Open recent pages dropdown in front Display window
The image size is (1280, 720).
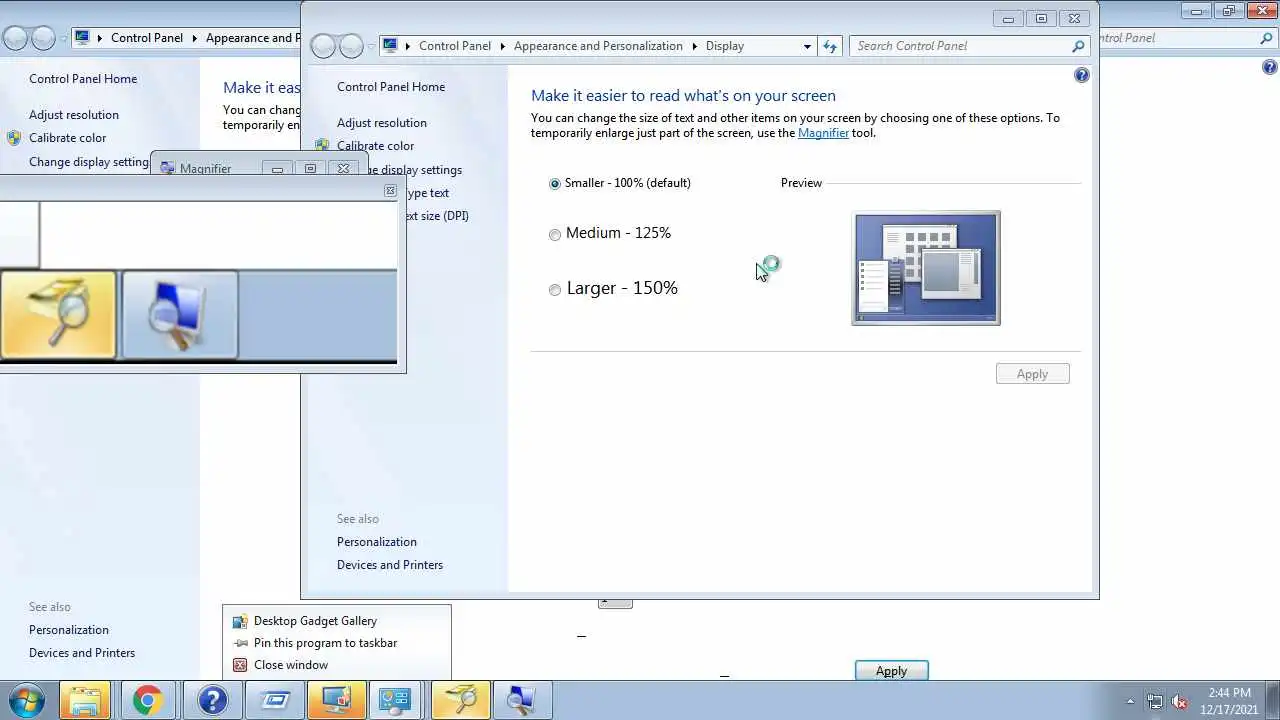coord(371,46)
